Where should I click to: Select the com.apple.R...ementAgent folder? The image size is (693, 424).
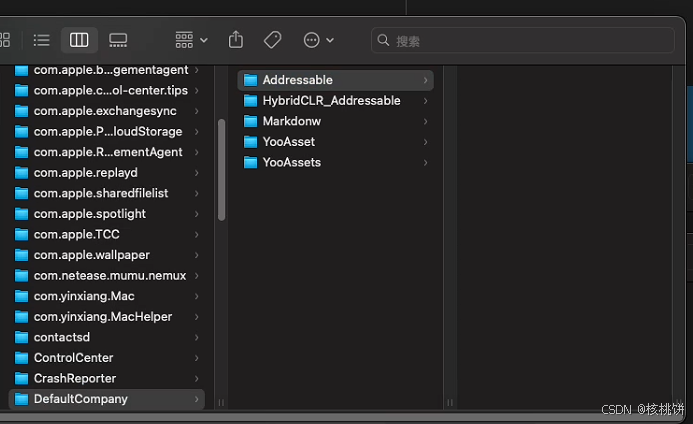click(x=107, y=152)
